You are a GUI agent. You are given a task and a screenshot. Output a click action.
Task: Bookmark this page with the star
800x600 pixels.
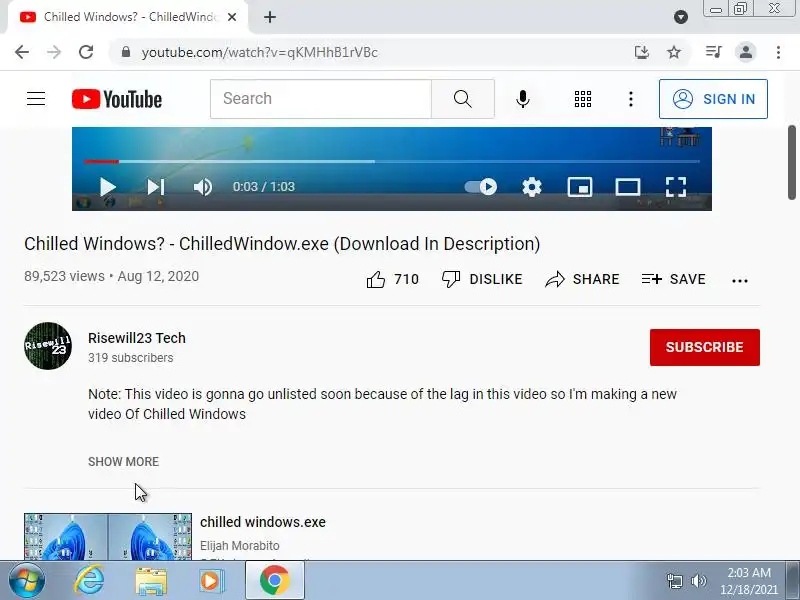674,52
